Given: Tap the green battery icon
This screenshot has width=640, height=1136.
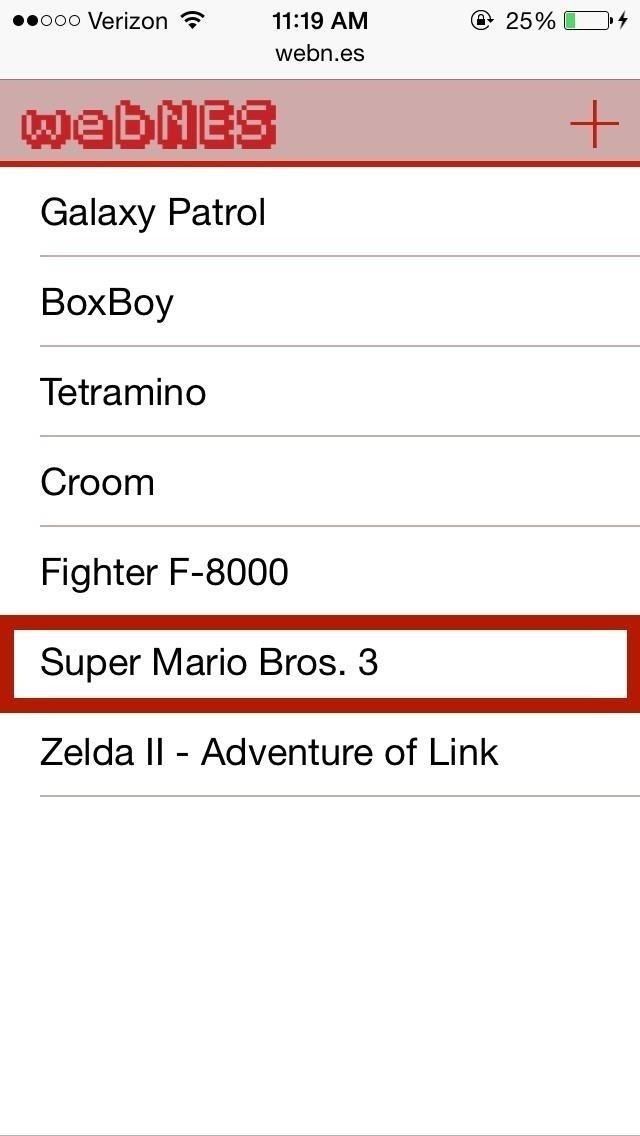Looking at the screenshot, I should (585, 21).
